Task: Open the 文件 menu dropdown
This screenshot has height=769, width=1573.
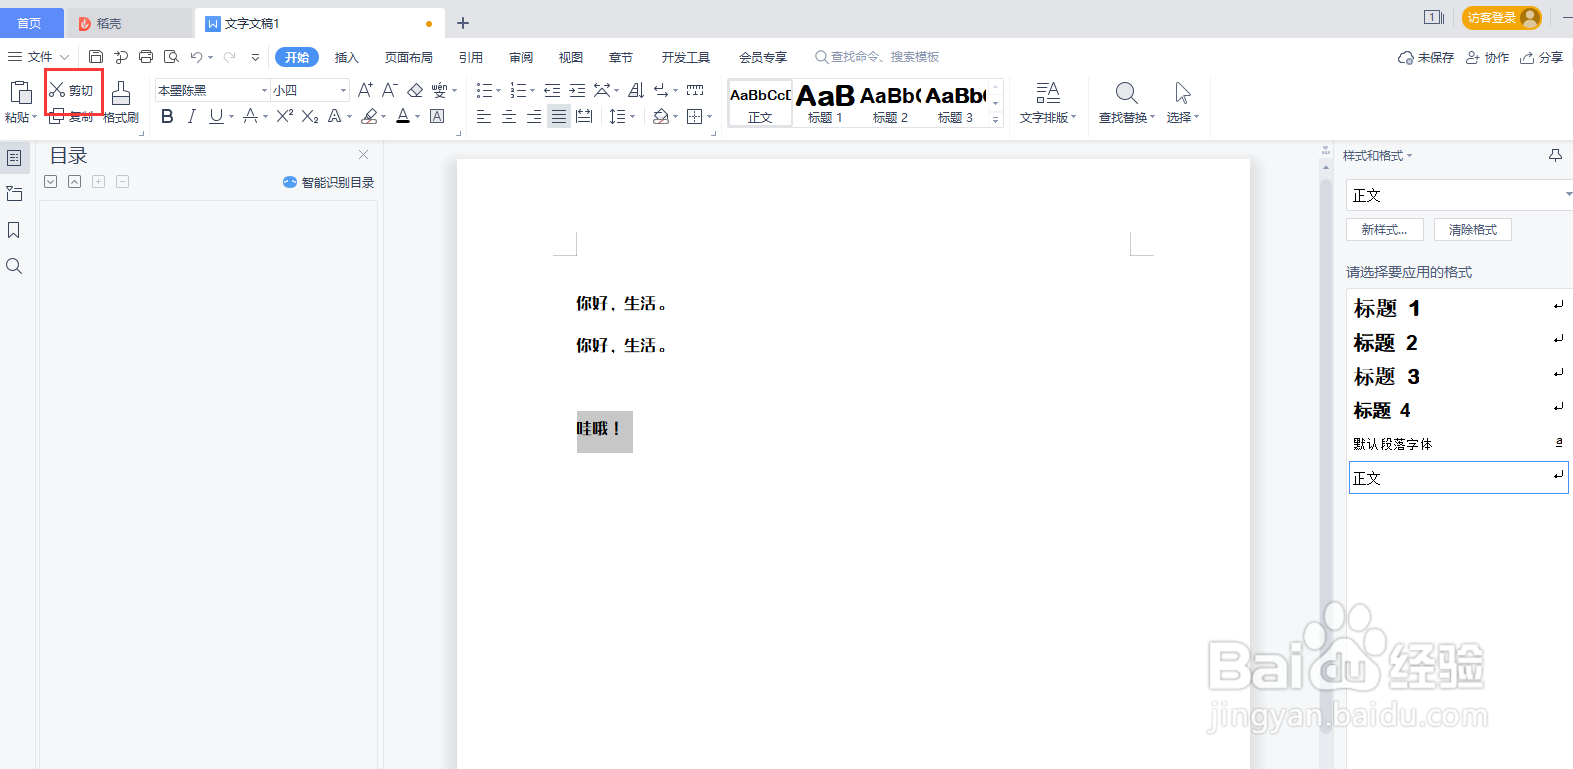Action: pyautogui.click(x=39, y=57)
